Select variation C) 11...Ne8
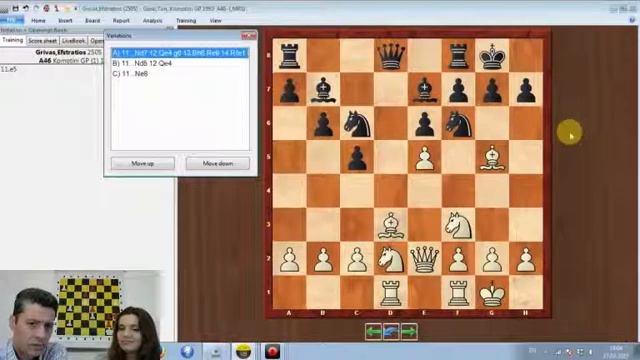Image resolution: width=640 pixels, height=360 pixels. pyautogui.click(x=180, y=74)
